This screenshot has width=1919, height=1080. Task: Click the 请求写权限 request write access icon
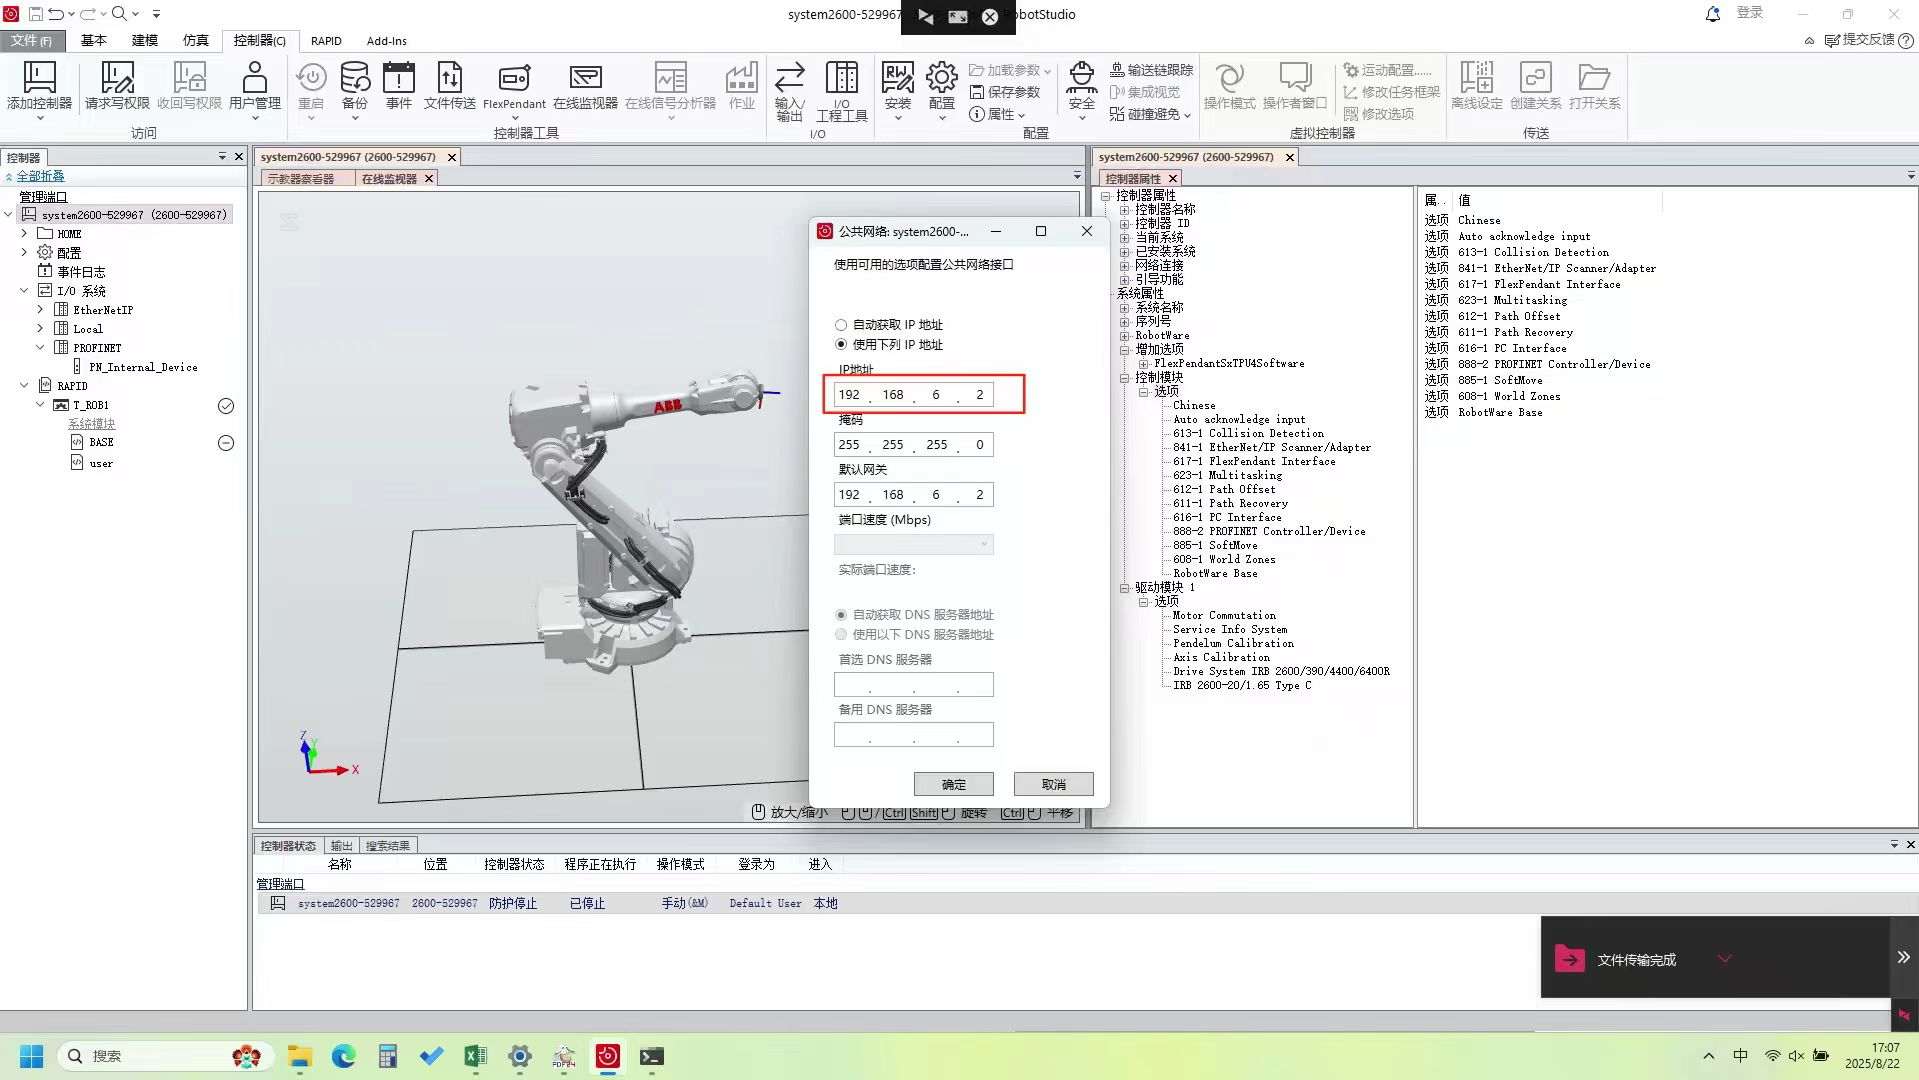[x=117, y=78]
